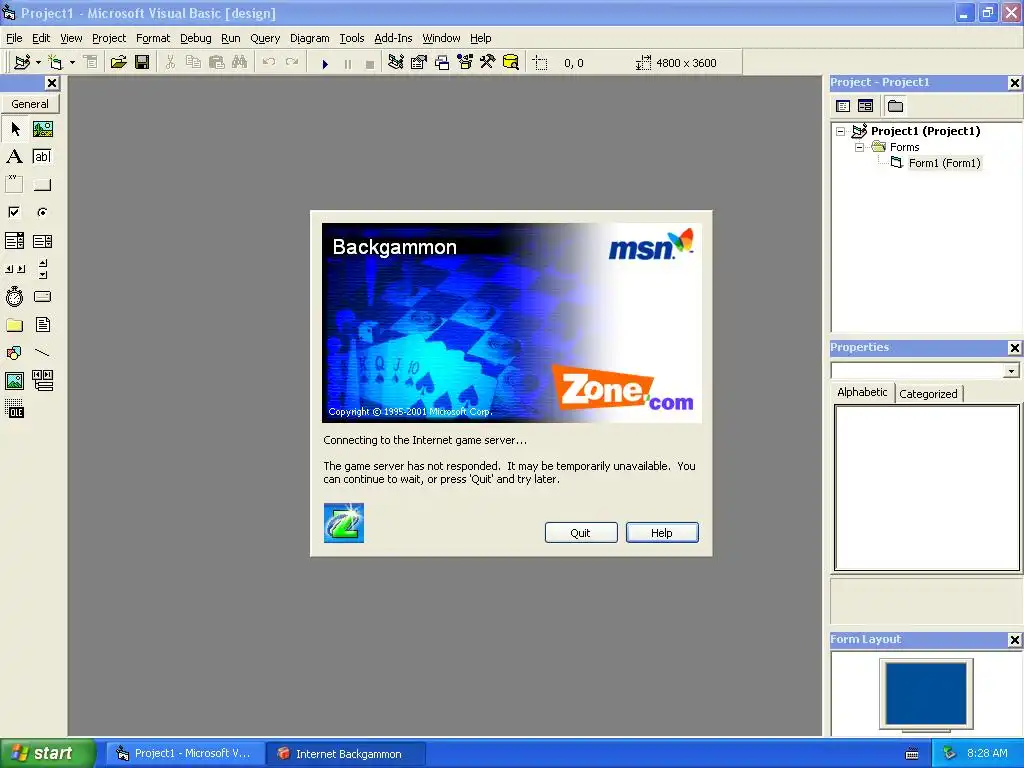
Task: Click the Break pause toolbar button
Action: pyautogui.click(x=347, y=64)
